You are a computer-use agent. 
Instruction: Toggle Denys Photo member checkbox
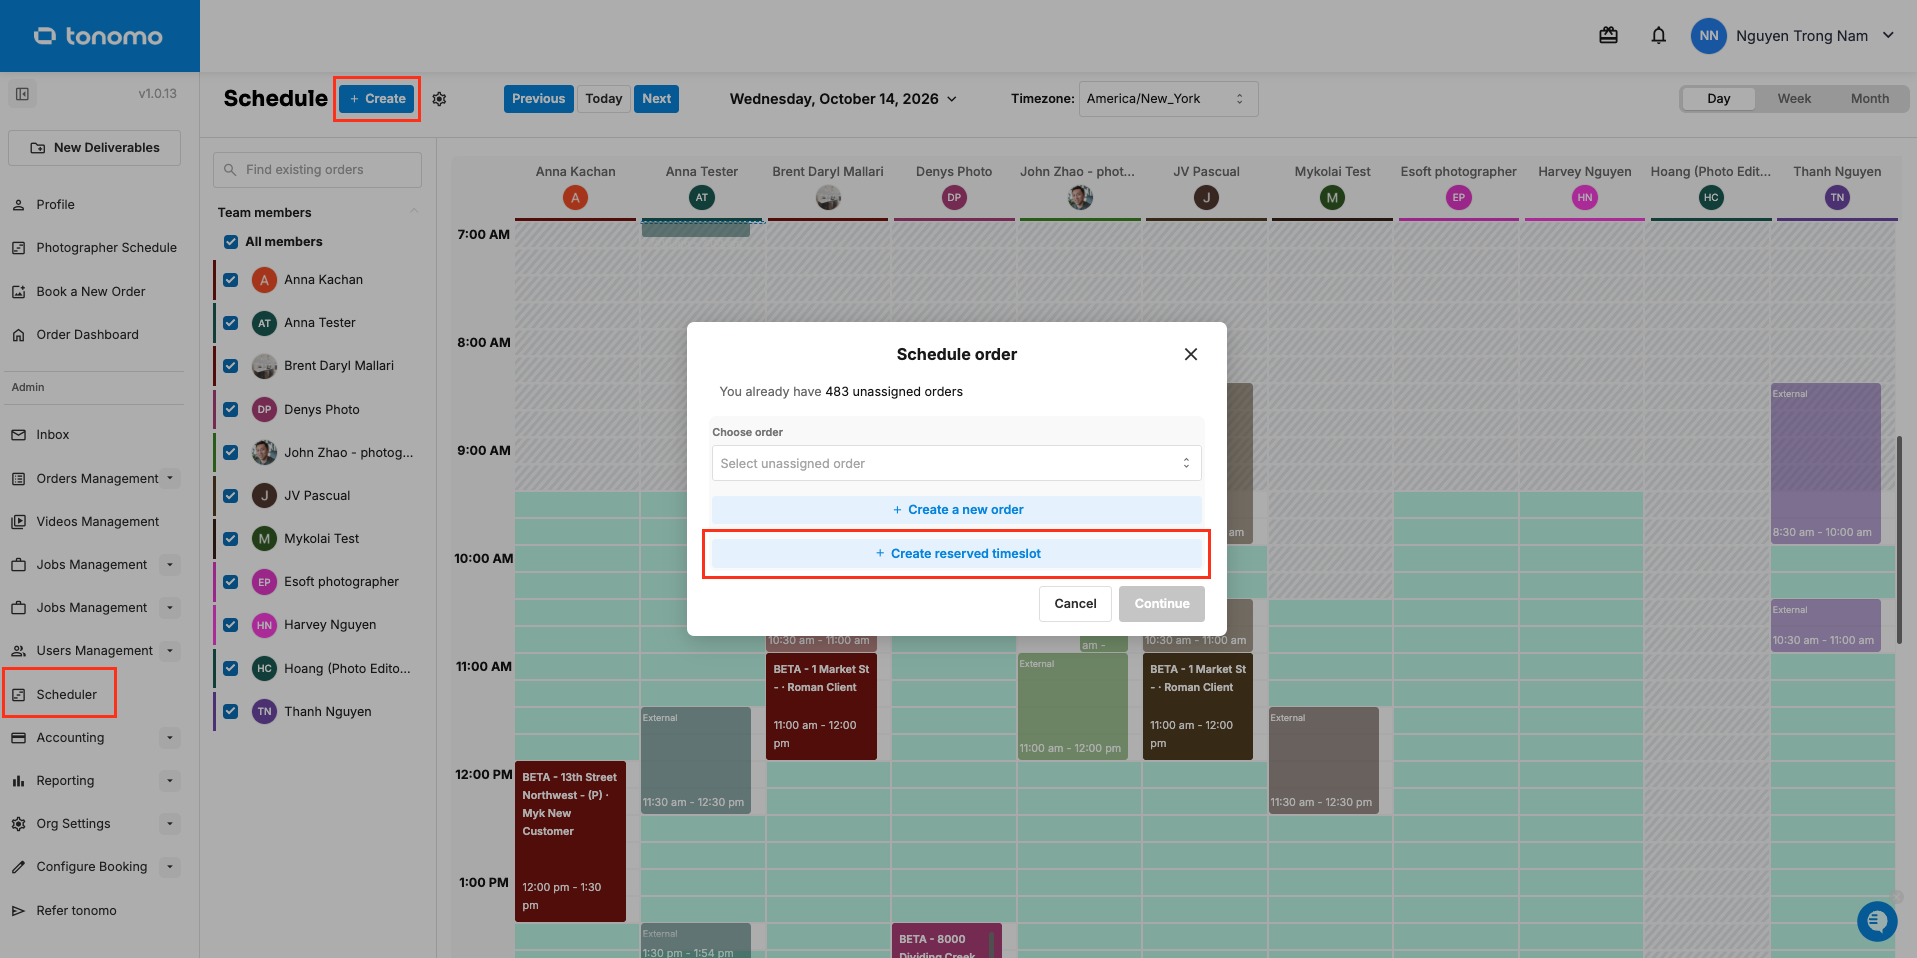(231, 409)
